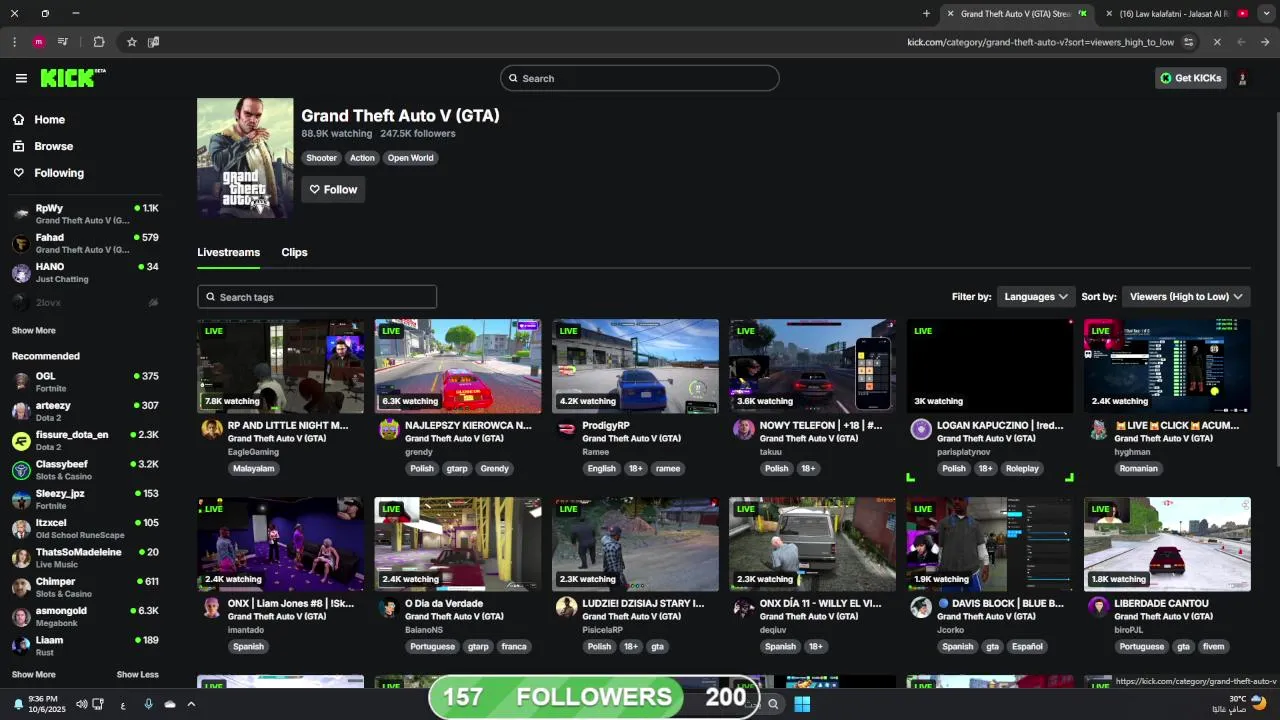Click the Search tags input

pos(317,297)
